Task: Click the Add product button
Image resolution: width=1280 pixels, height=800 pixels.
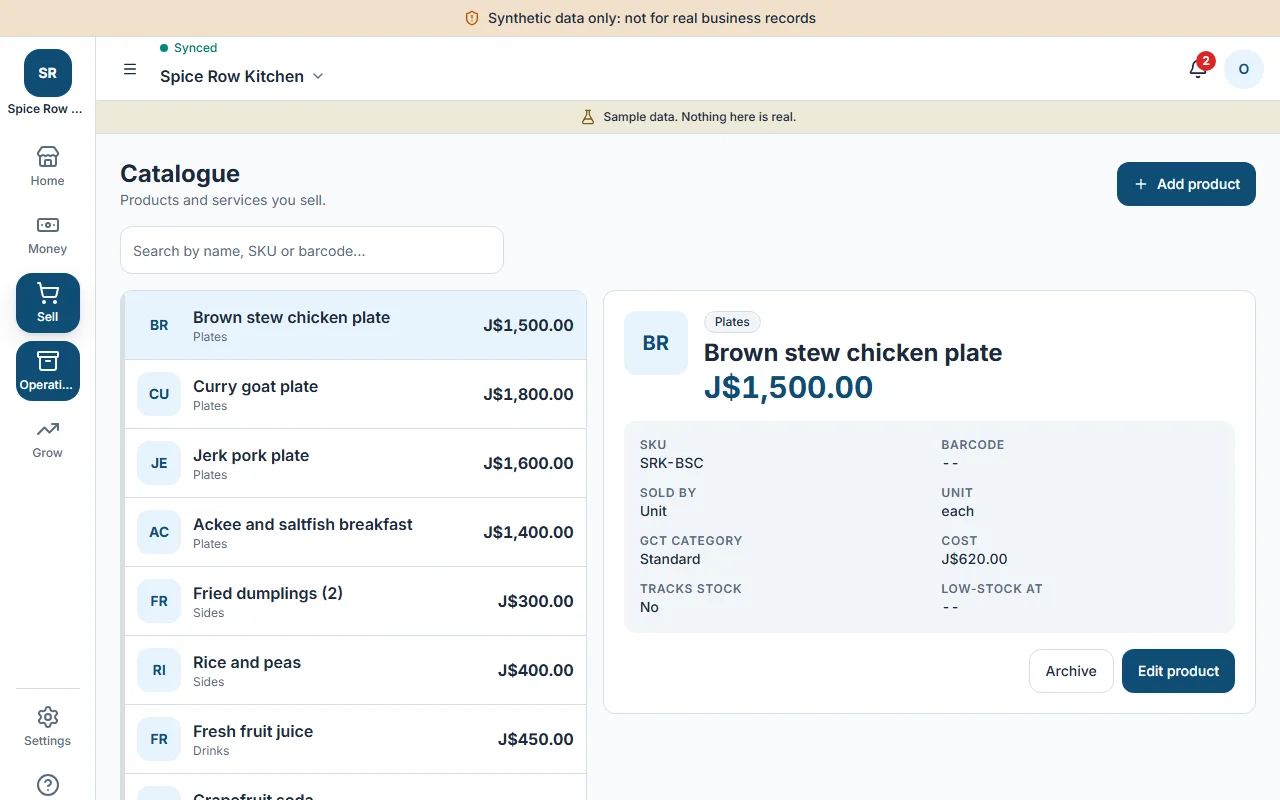Action: [x=1186, y=184]
